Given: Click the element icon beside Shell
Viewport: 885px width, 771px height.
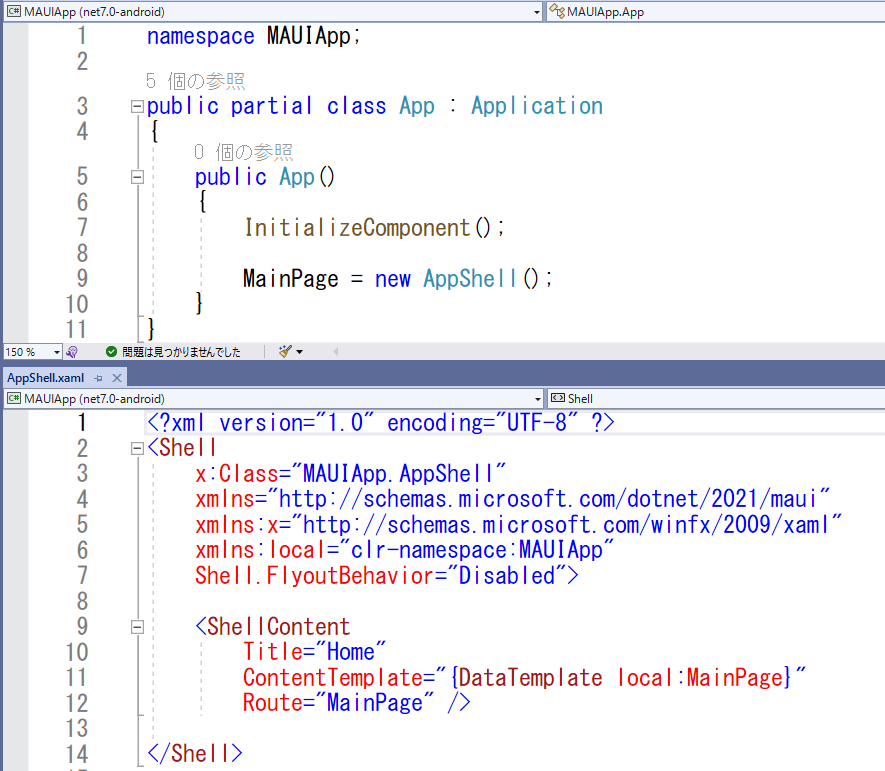Looking at the screenshot, I should click(x=558, y=398).
